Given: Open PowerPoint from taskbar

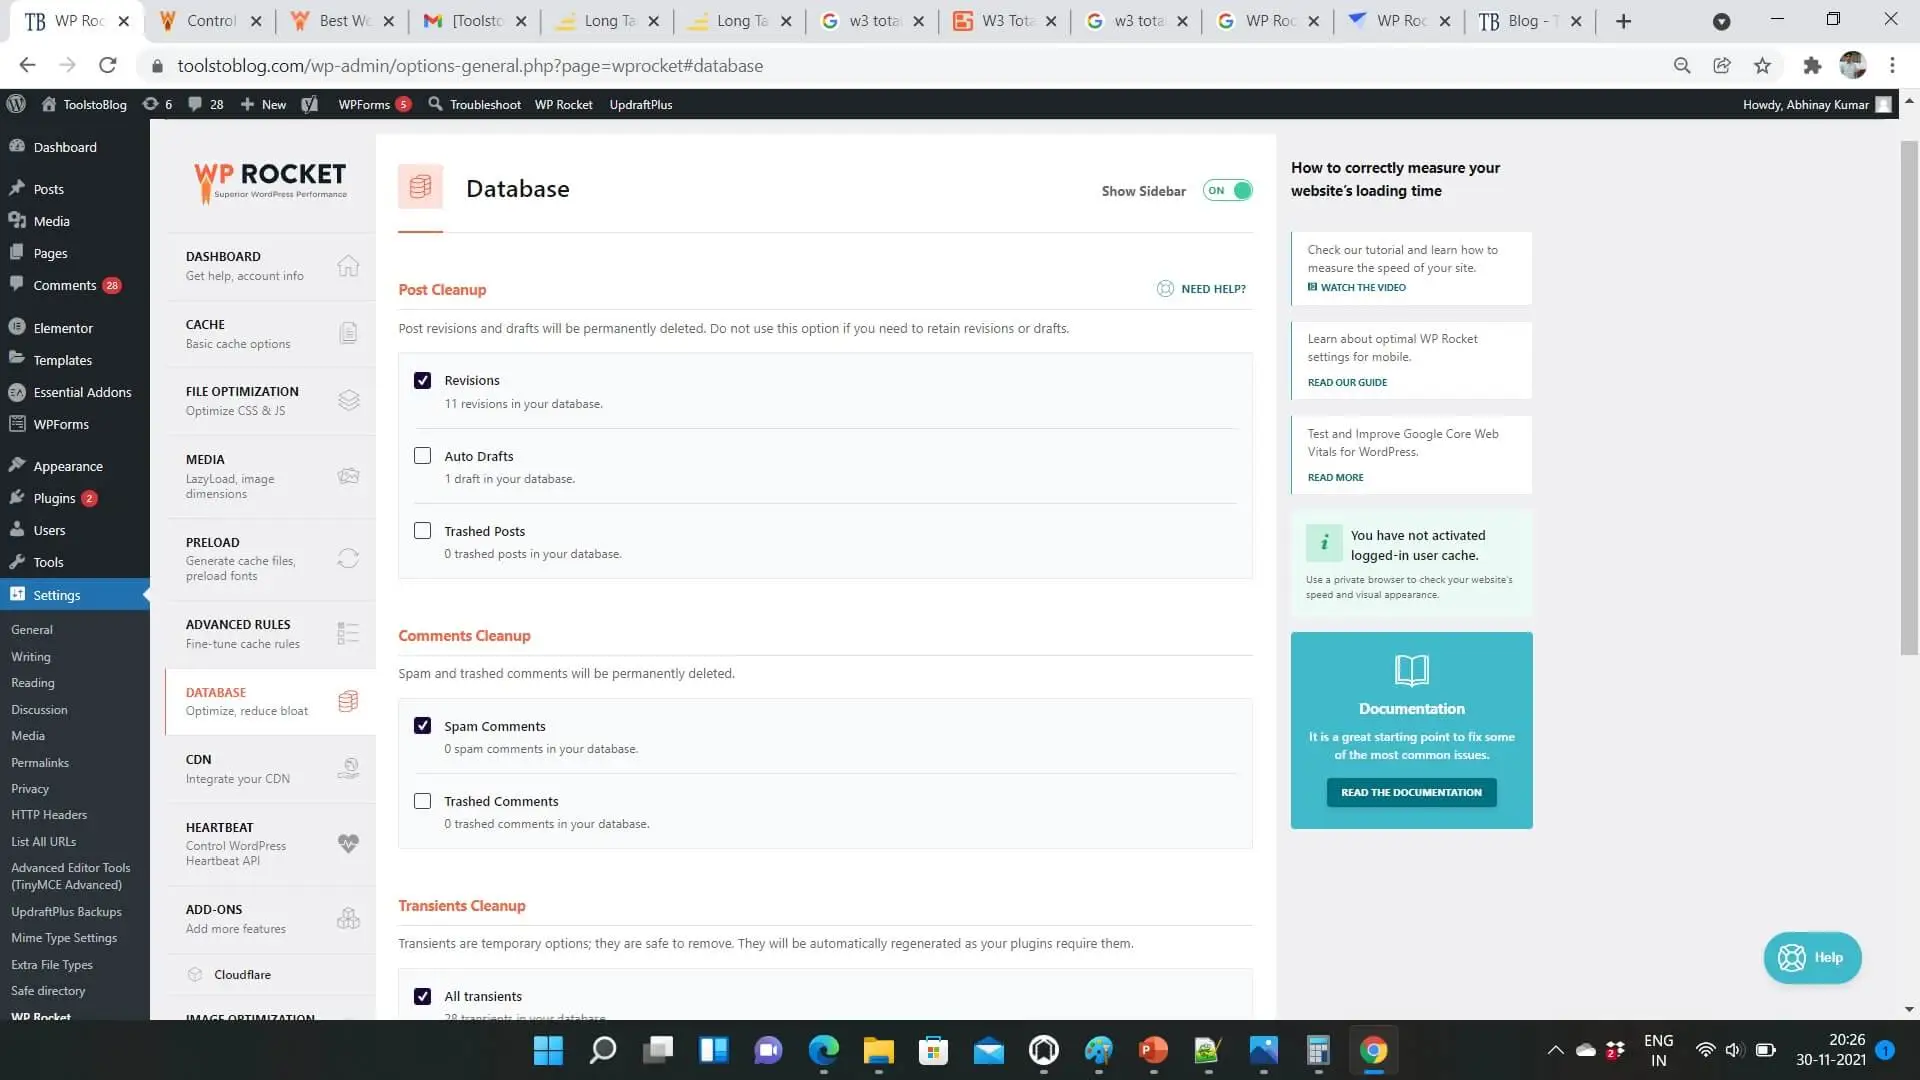Looking at the screenshot, I should click(1154, 1050).
